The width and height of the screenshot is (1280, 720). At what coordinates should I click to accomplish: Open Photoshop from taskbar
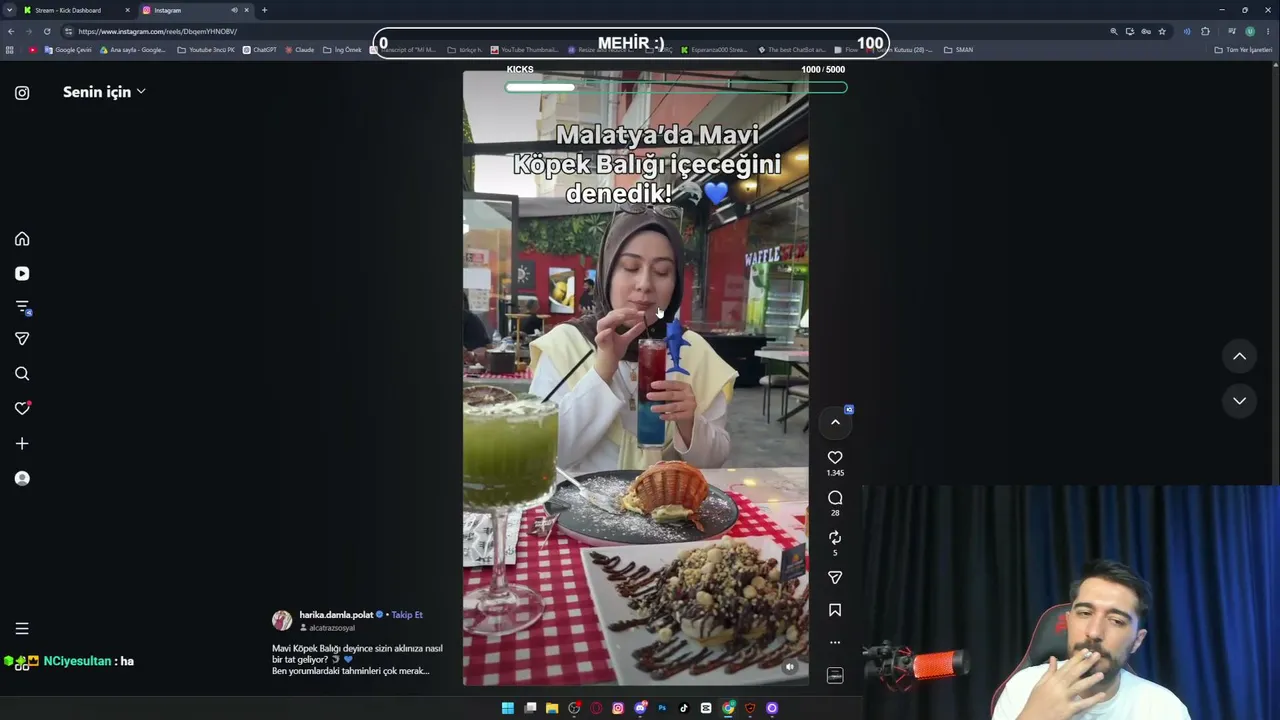pos(662,708)
